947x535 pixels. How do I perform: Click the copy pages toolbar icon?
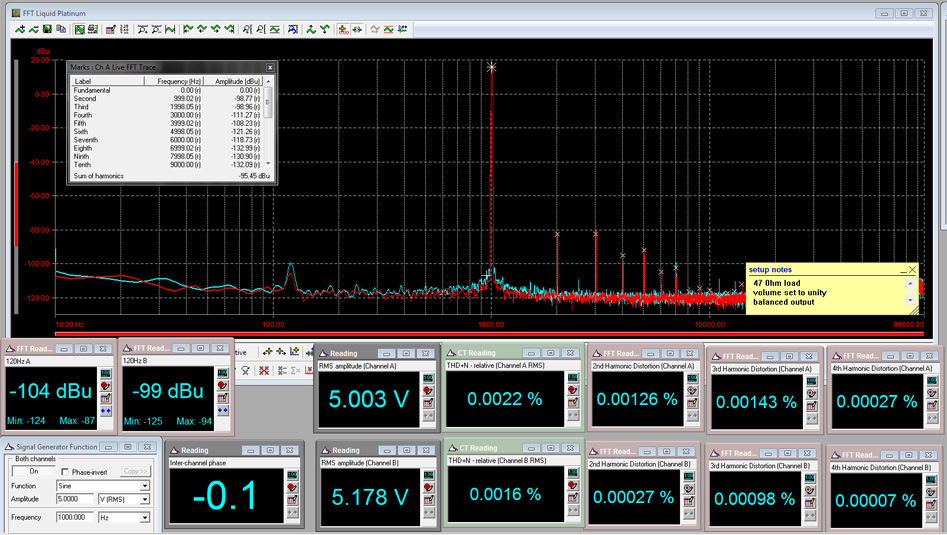[60, 29]
